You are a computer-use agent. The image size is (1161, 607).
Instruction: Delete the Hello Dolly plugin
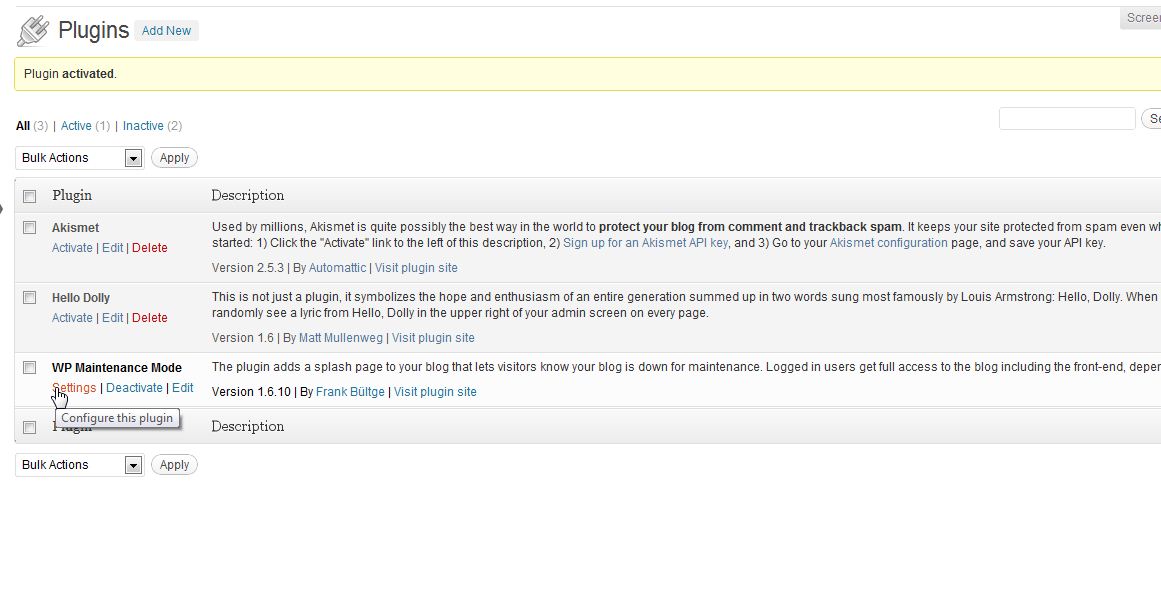coord(150,318)
